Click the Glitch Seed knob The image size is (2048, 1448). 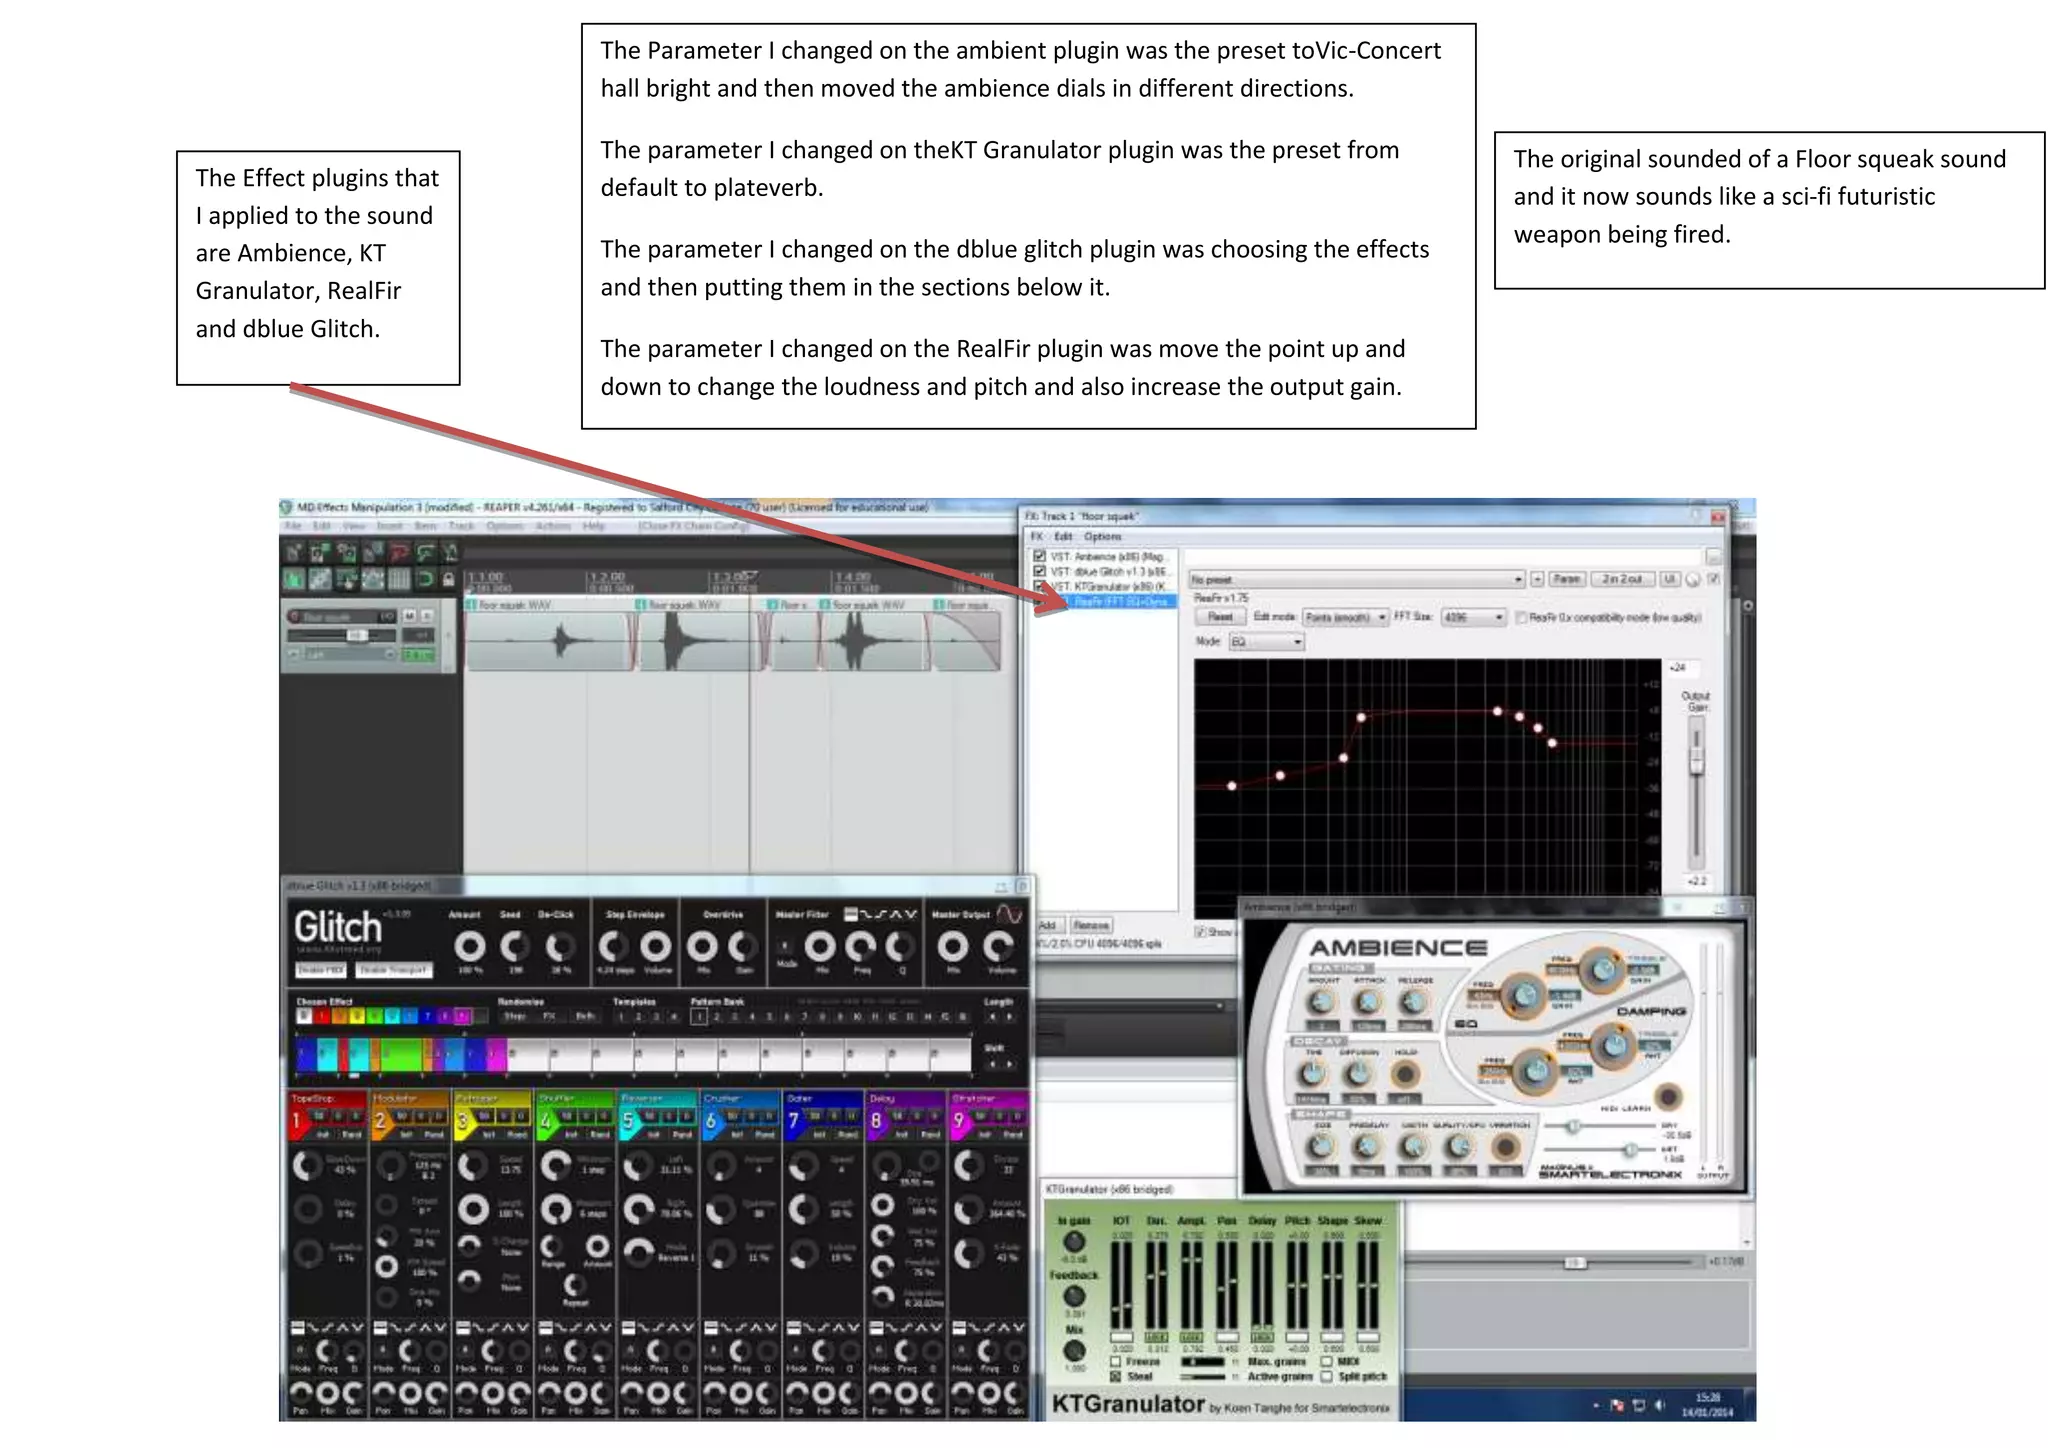pos(514,945)
